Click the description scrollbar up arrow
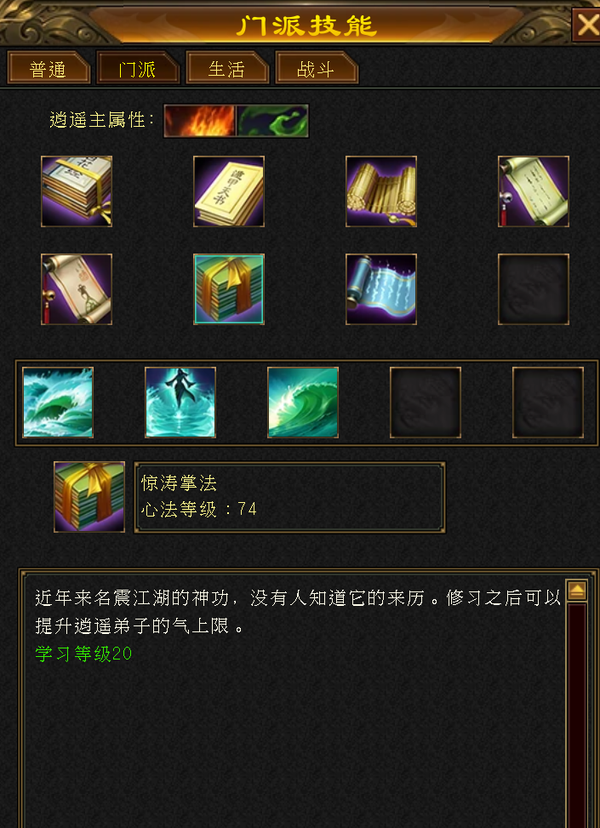This screenshot has height=828, width=600. click(577, 590)
